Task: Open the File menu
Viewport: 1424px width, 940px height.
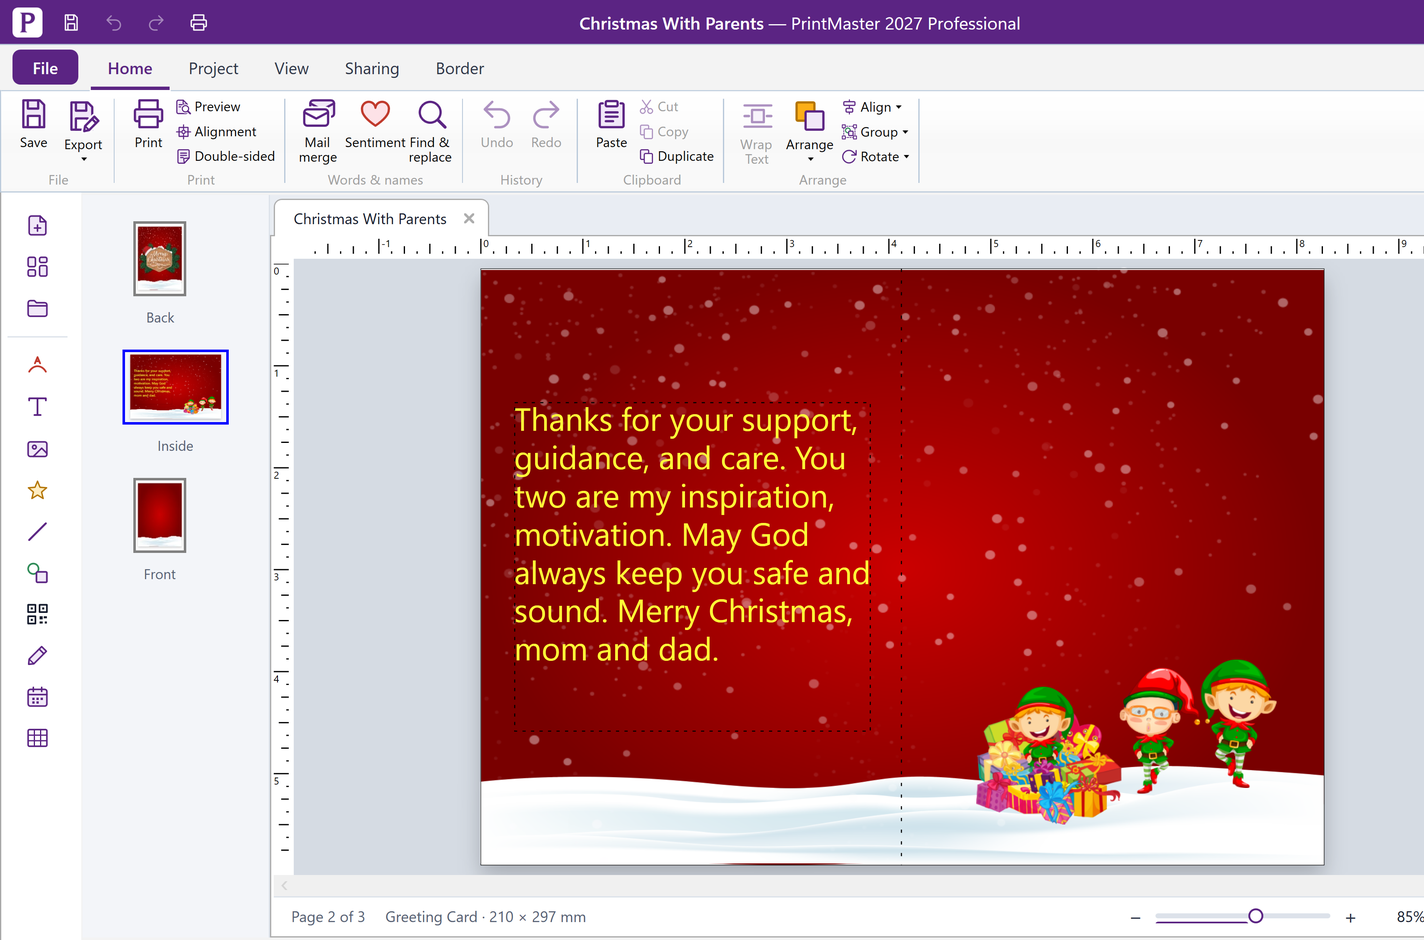Action: [45, 68]
